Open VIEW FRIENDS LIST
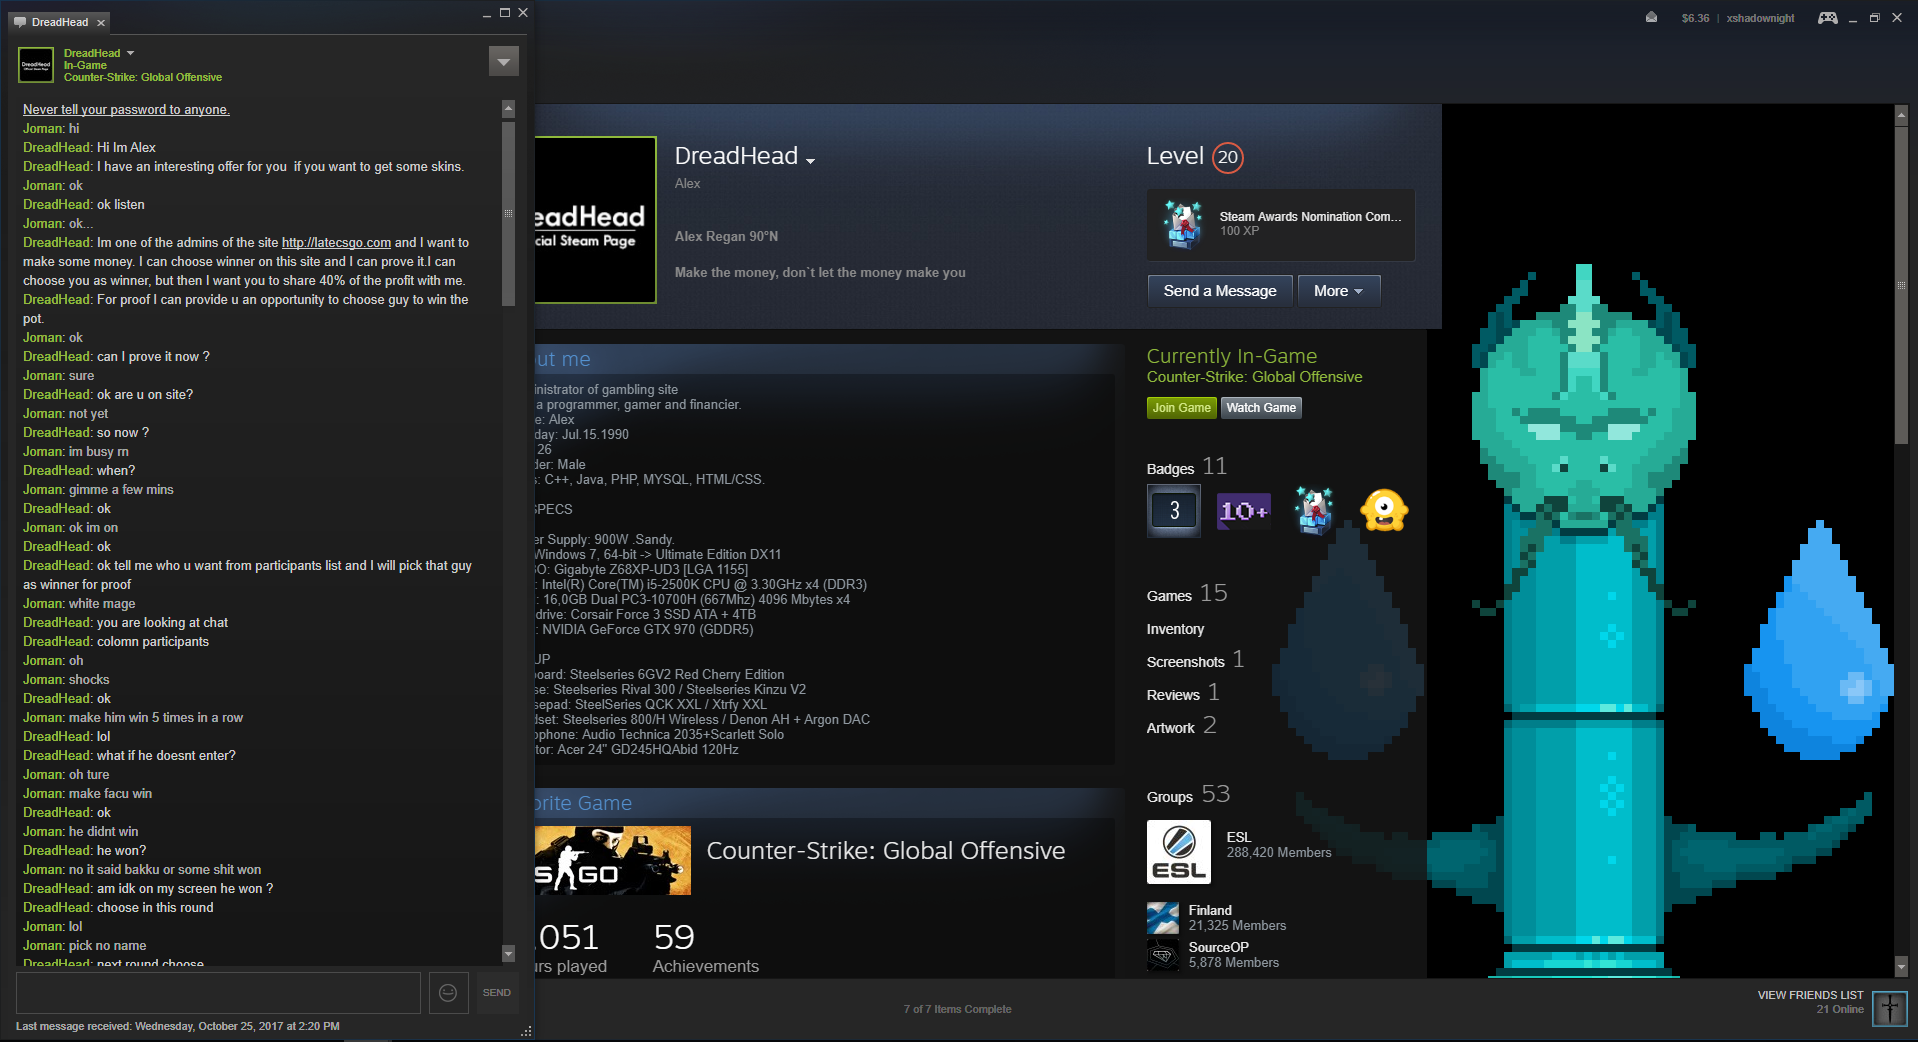The height and width of the screenshot is (1042, 1918). 1810,995
